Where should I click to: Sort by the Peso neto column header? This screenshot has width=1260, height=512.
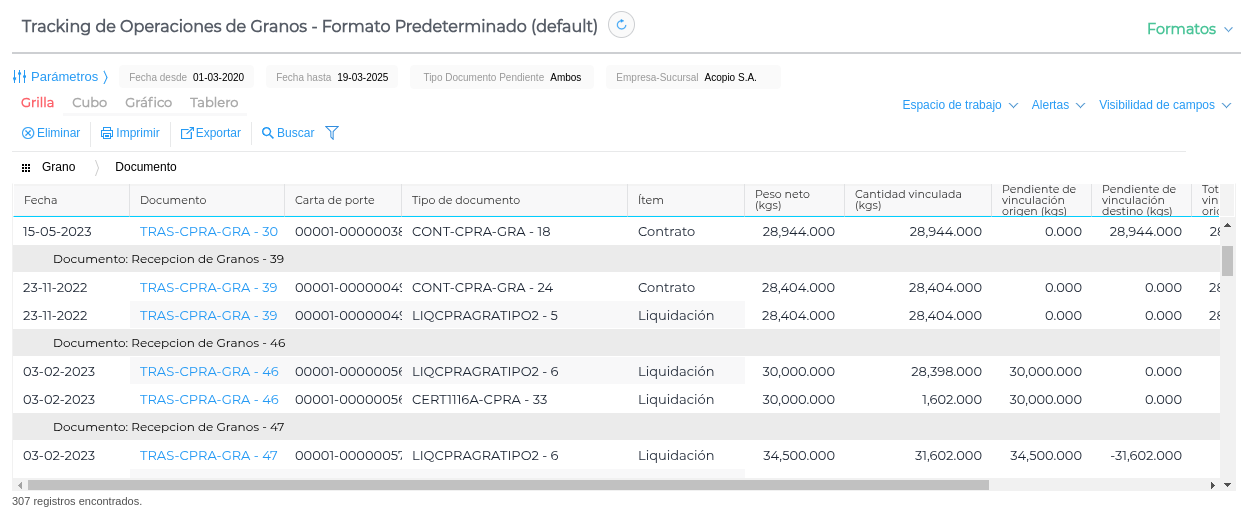[x=782, y=200]
